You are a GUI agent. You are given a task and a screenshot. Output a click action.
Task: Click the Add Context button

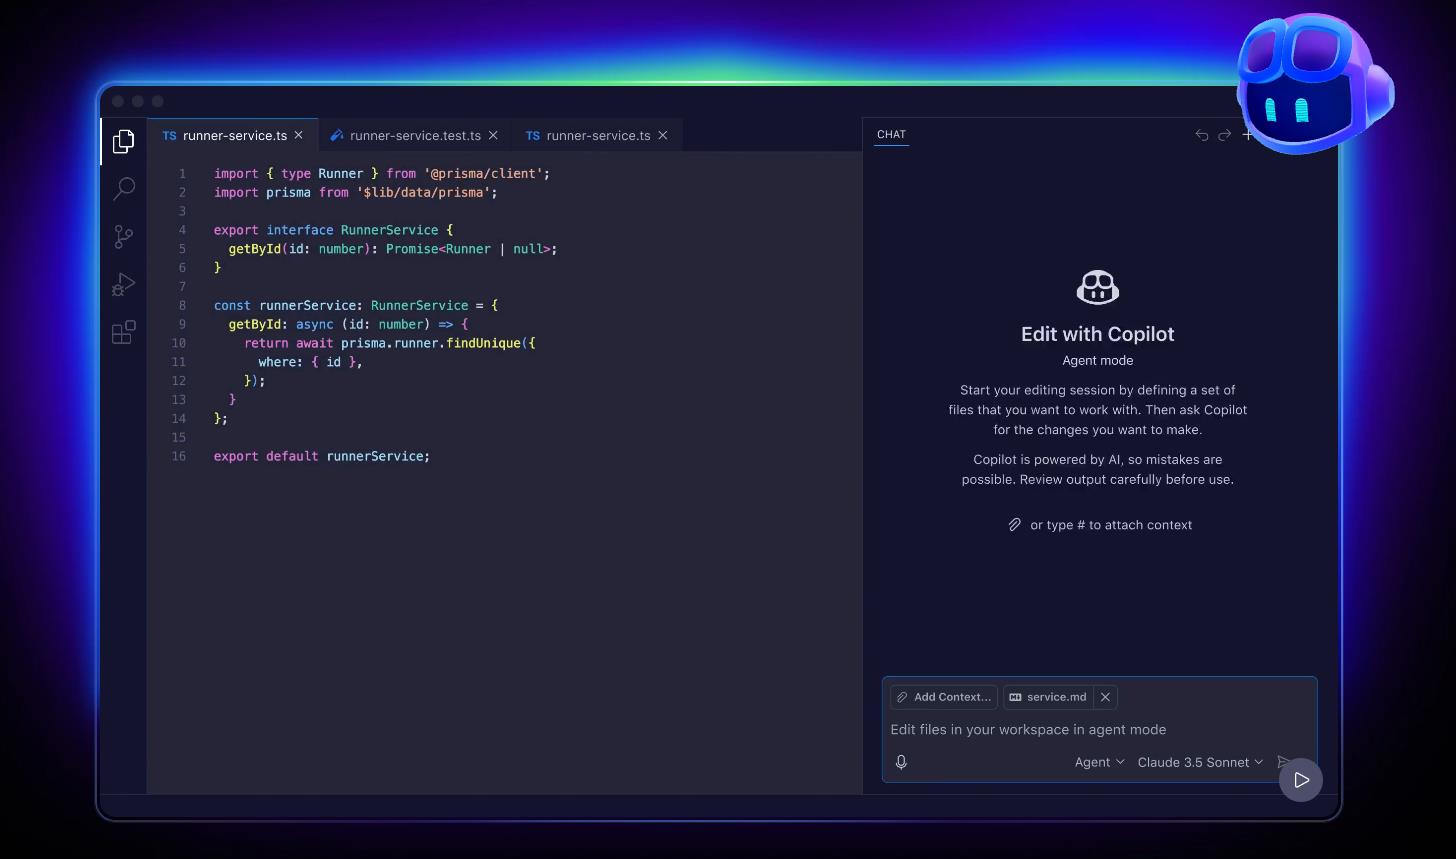[943, 697]
